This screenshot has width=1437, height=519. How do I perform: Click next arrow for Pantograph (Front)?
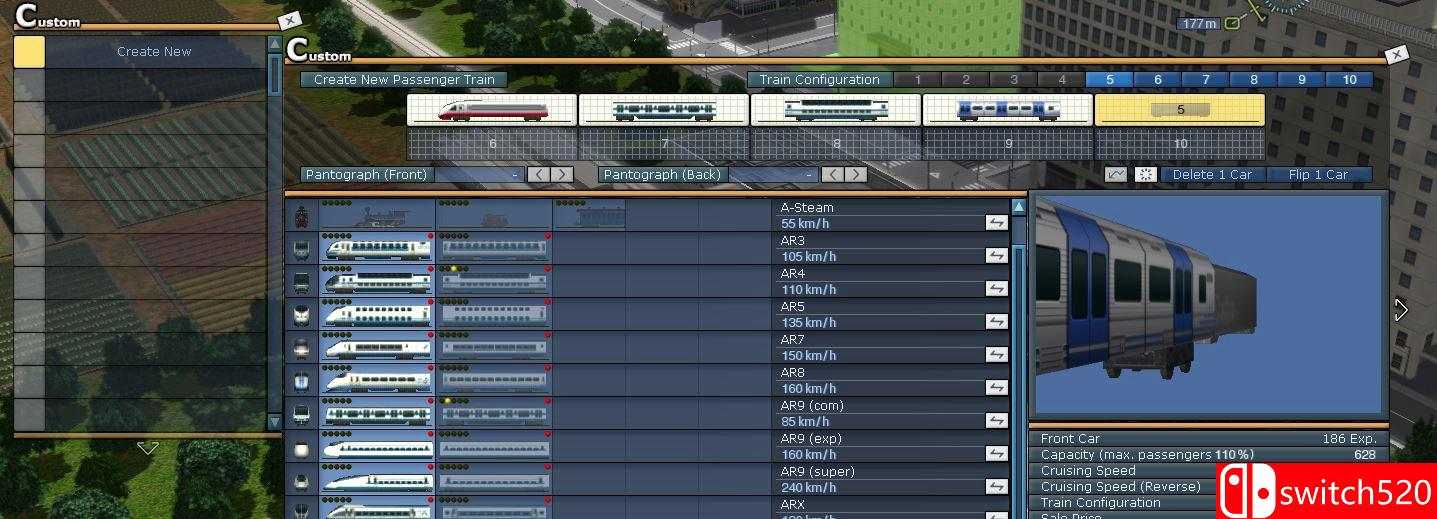pos(563,174)
